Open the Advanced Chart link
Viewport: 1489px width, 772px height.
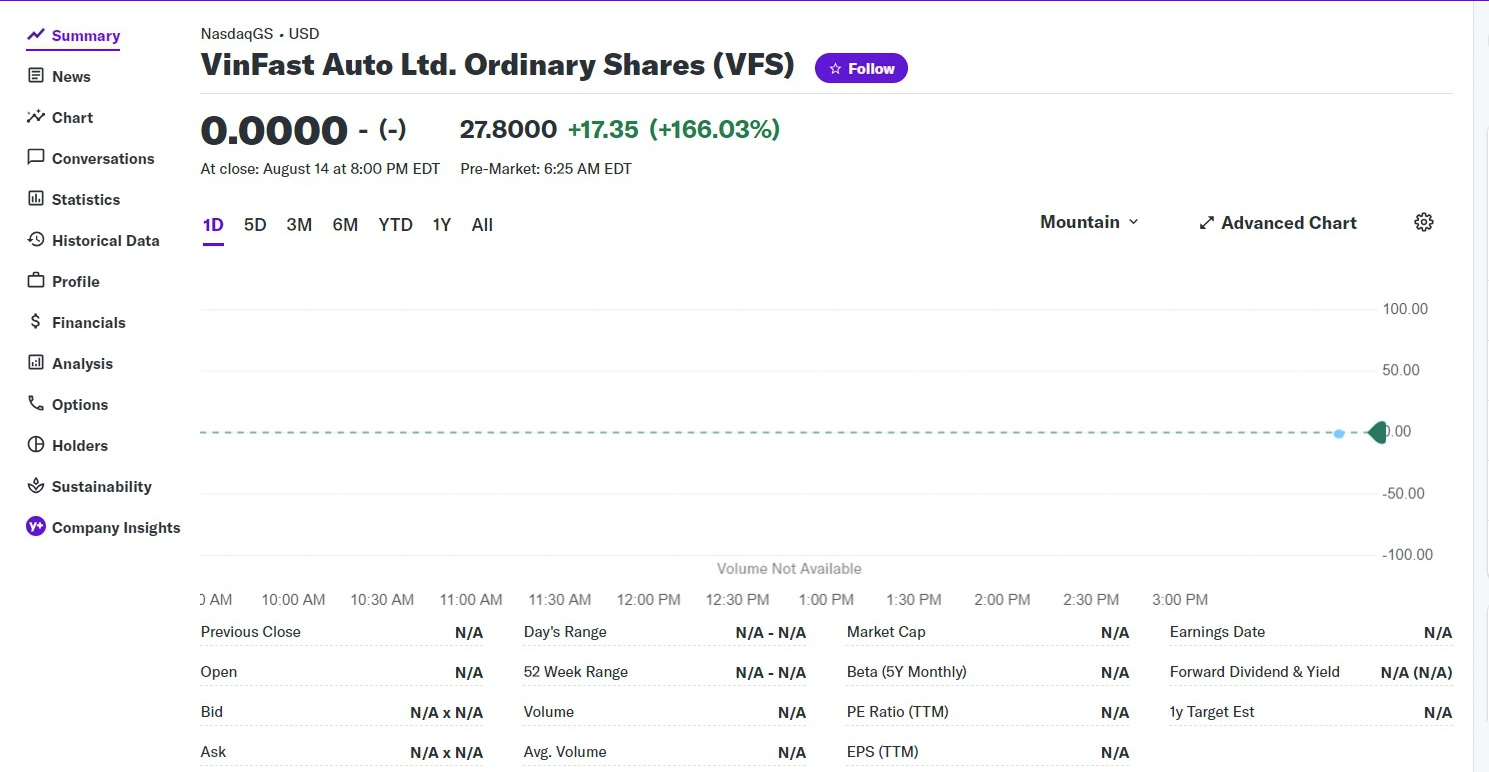(1277, 222)
